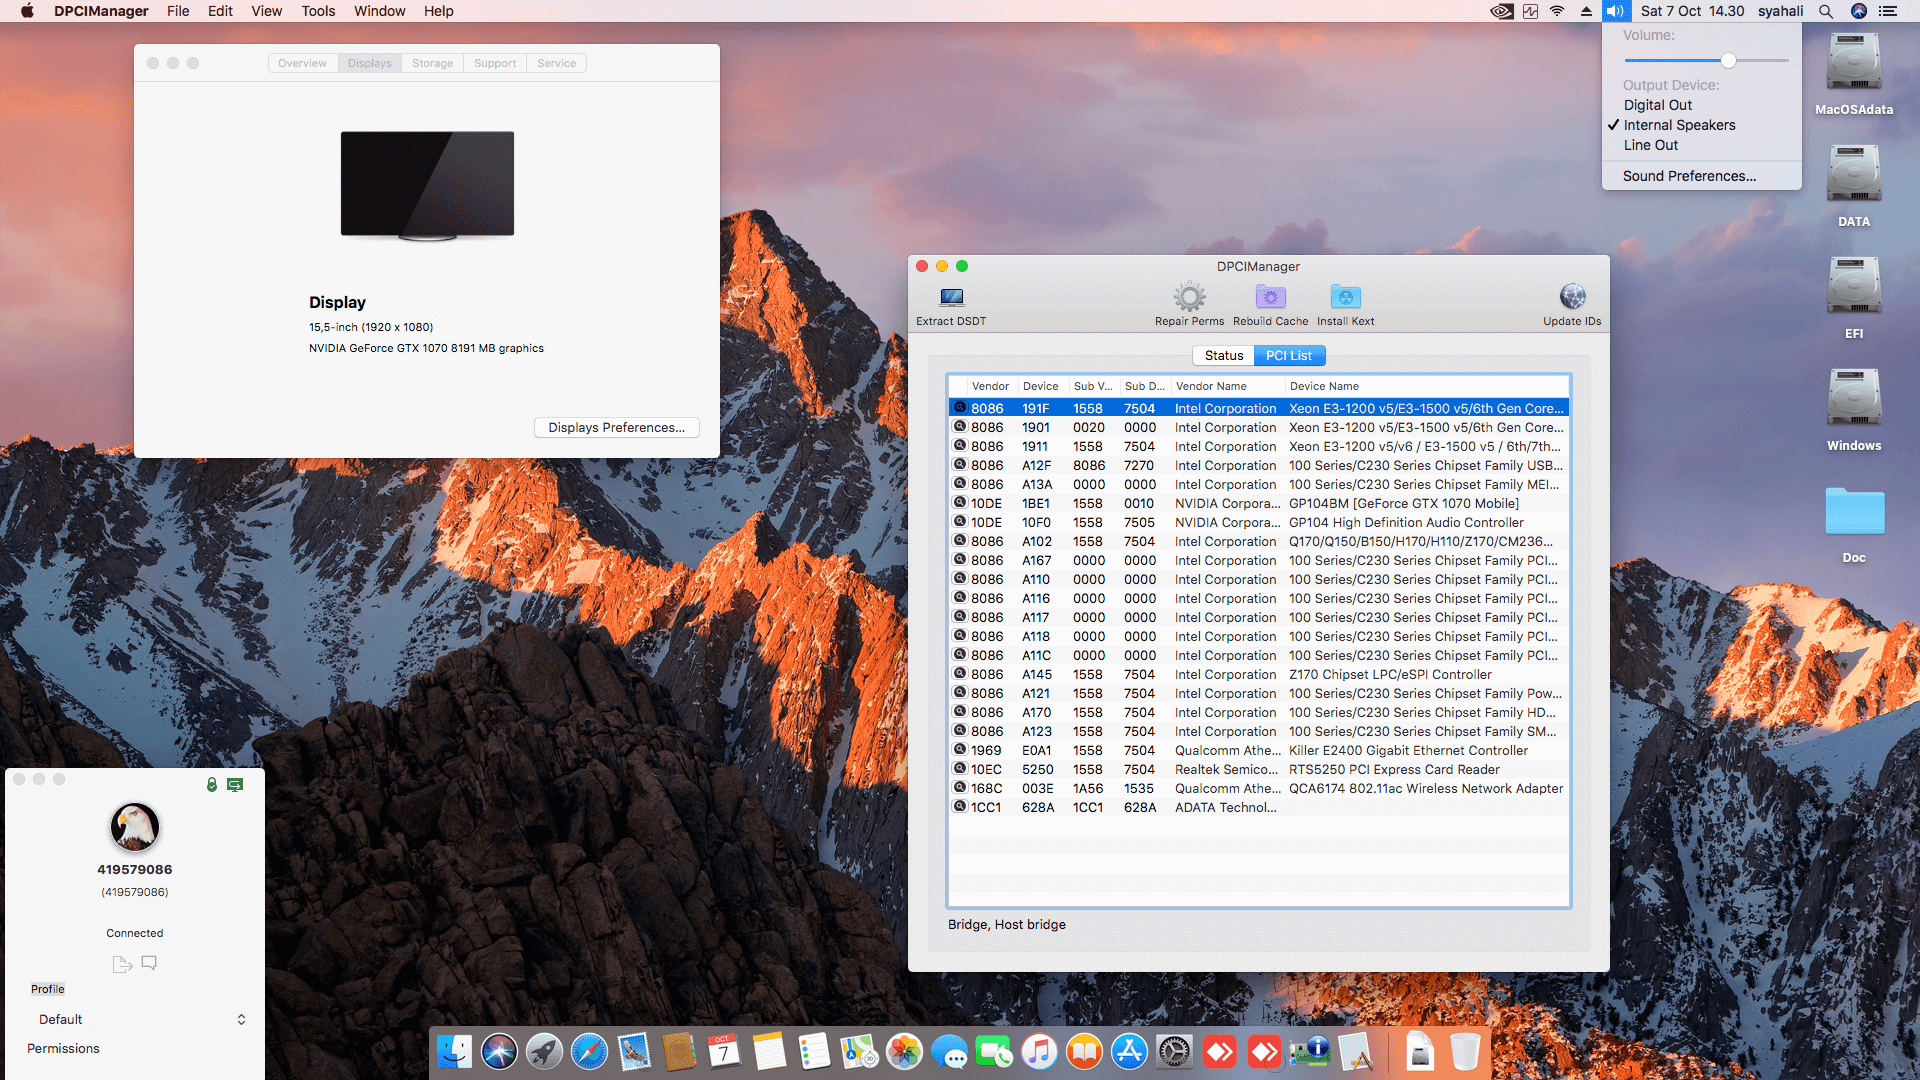Open the Default profile dropdown
Image resolution: width=1920 pixels, height=1080 pixels.
[140, 1019]
